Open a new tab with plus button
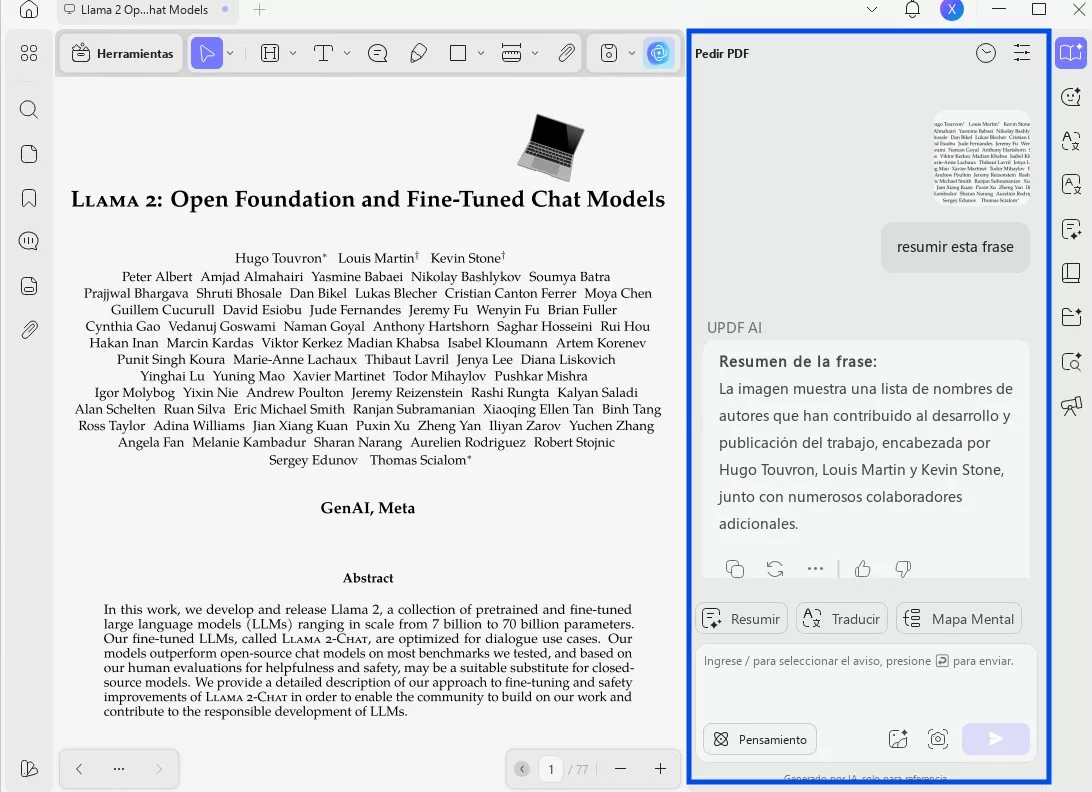1092x792 pixels. pyautogui.click(x=260, y=10)
